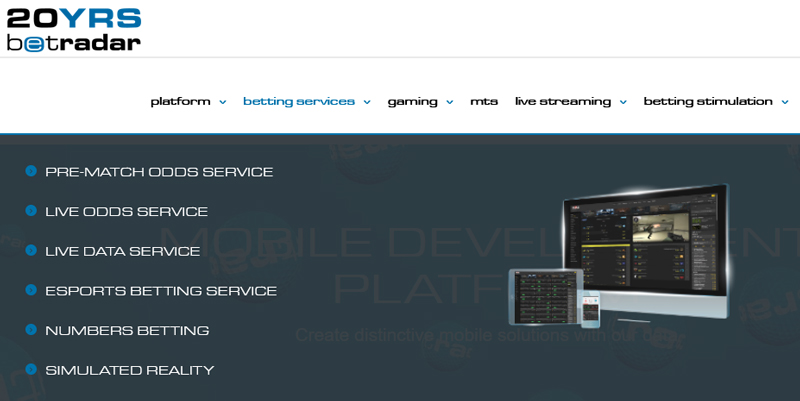This screenshot has width=800, height=401.
Task: Open the gaming menu item
Action: click(x=412, y=102)
